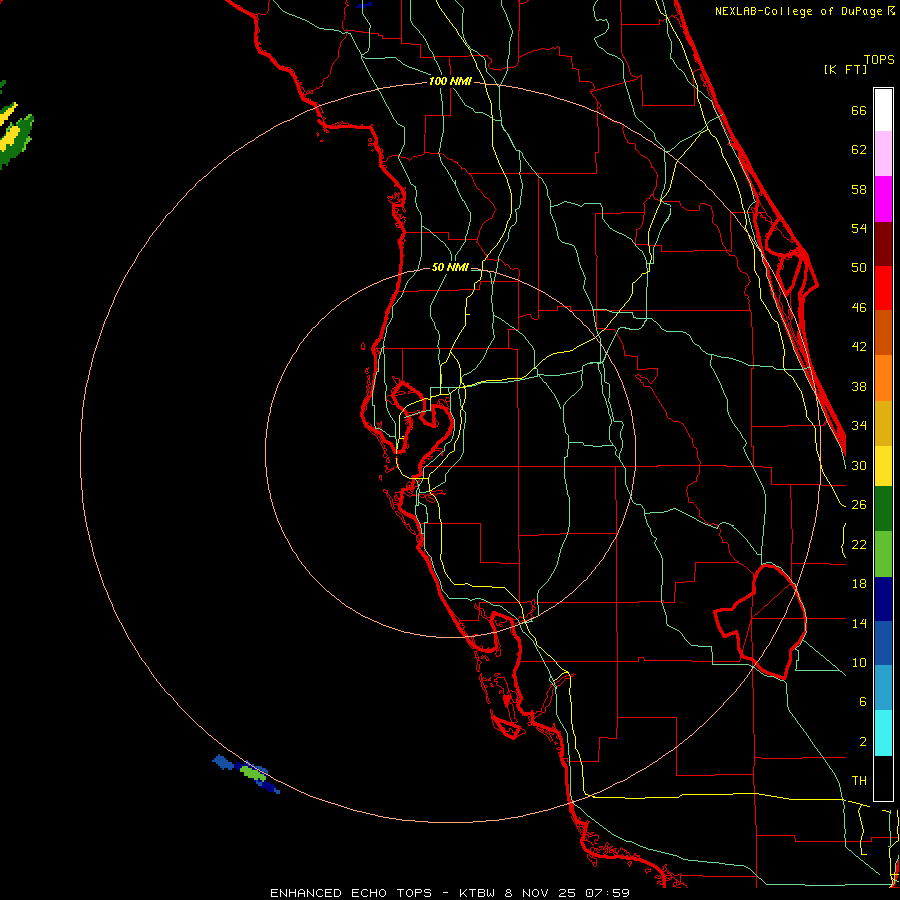Click the '50' legend value
This screenshot has height=900, width=900.
(x=859, y=267)
